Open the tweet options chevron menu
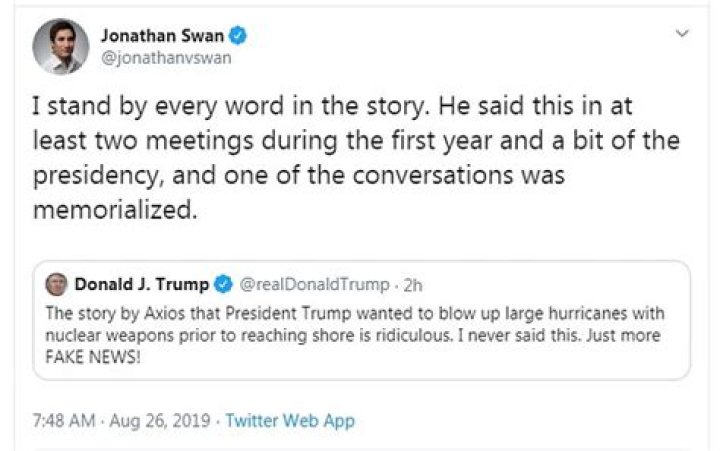This screenshot has height=451, width=720. tap(683, 33)
